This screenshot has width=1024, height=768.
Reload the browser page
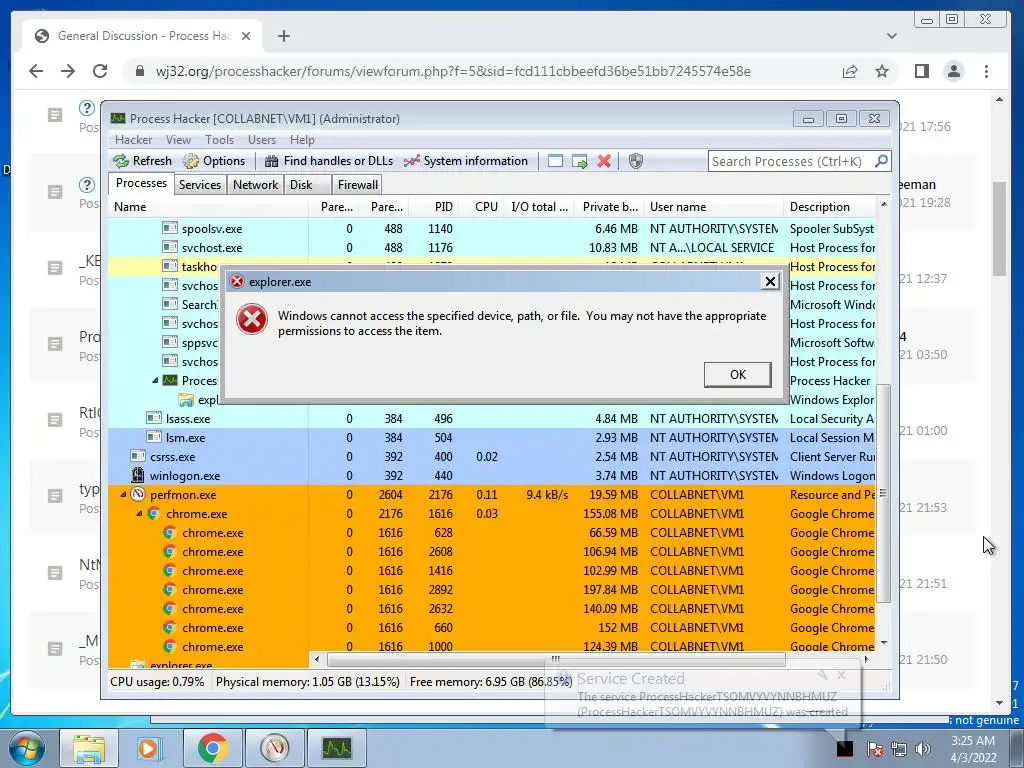click(x=100, y=71)
